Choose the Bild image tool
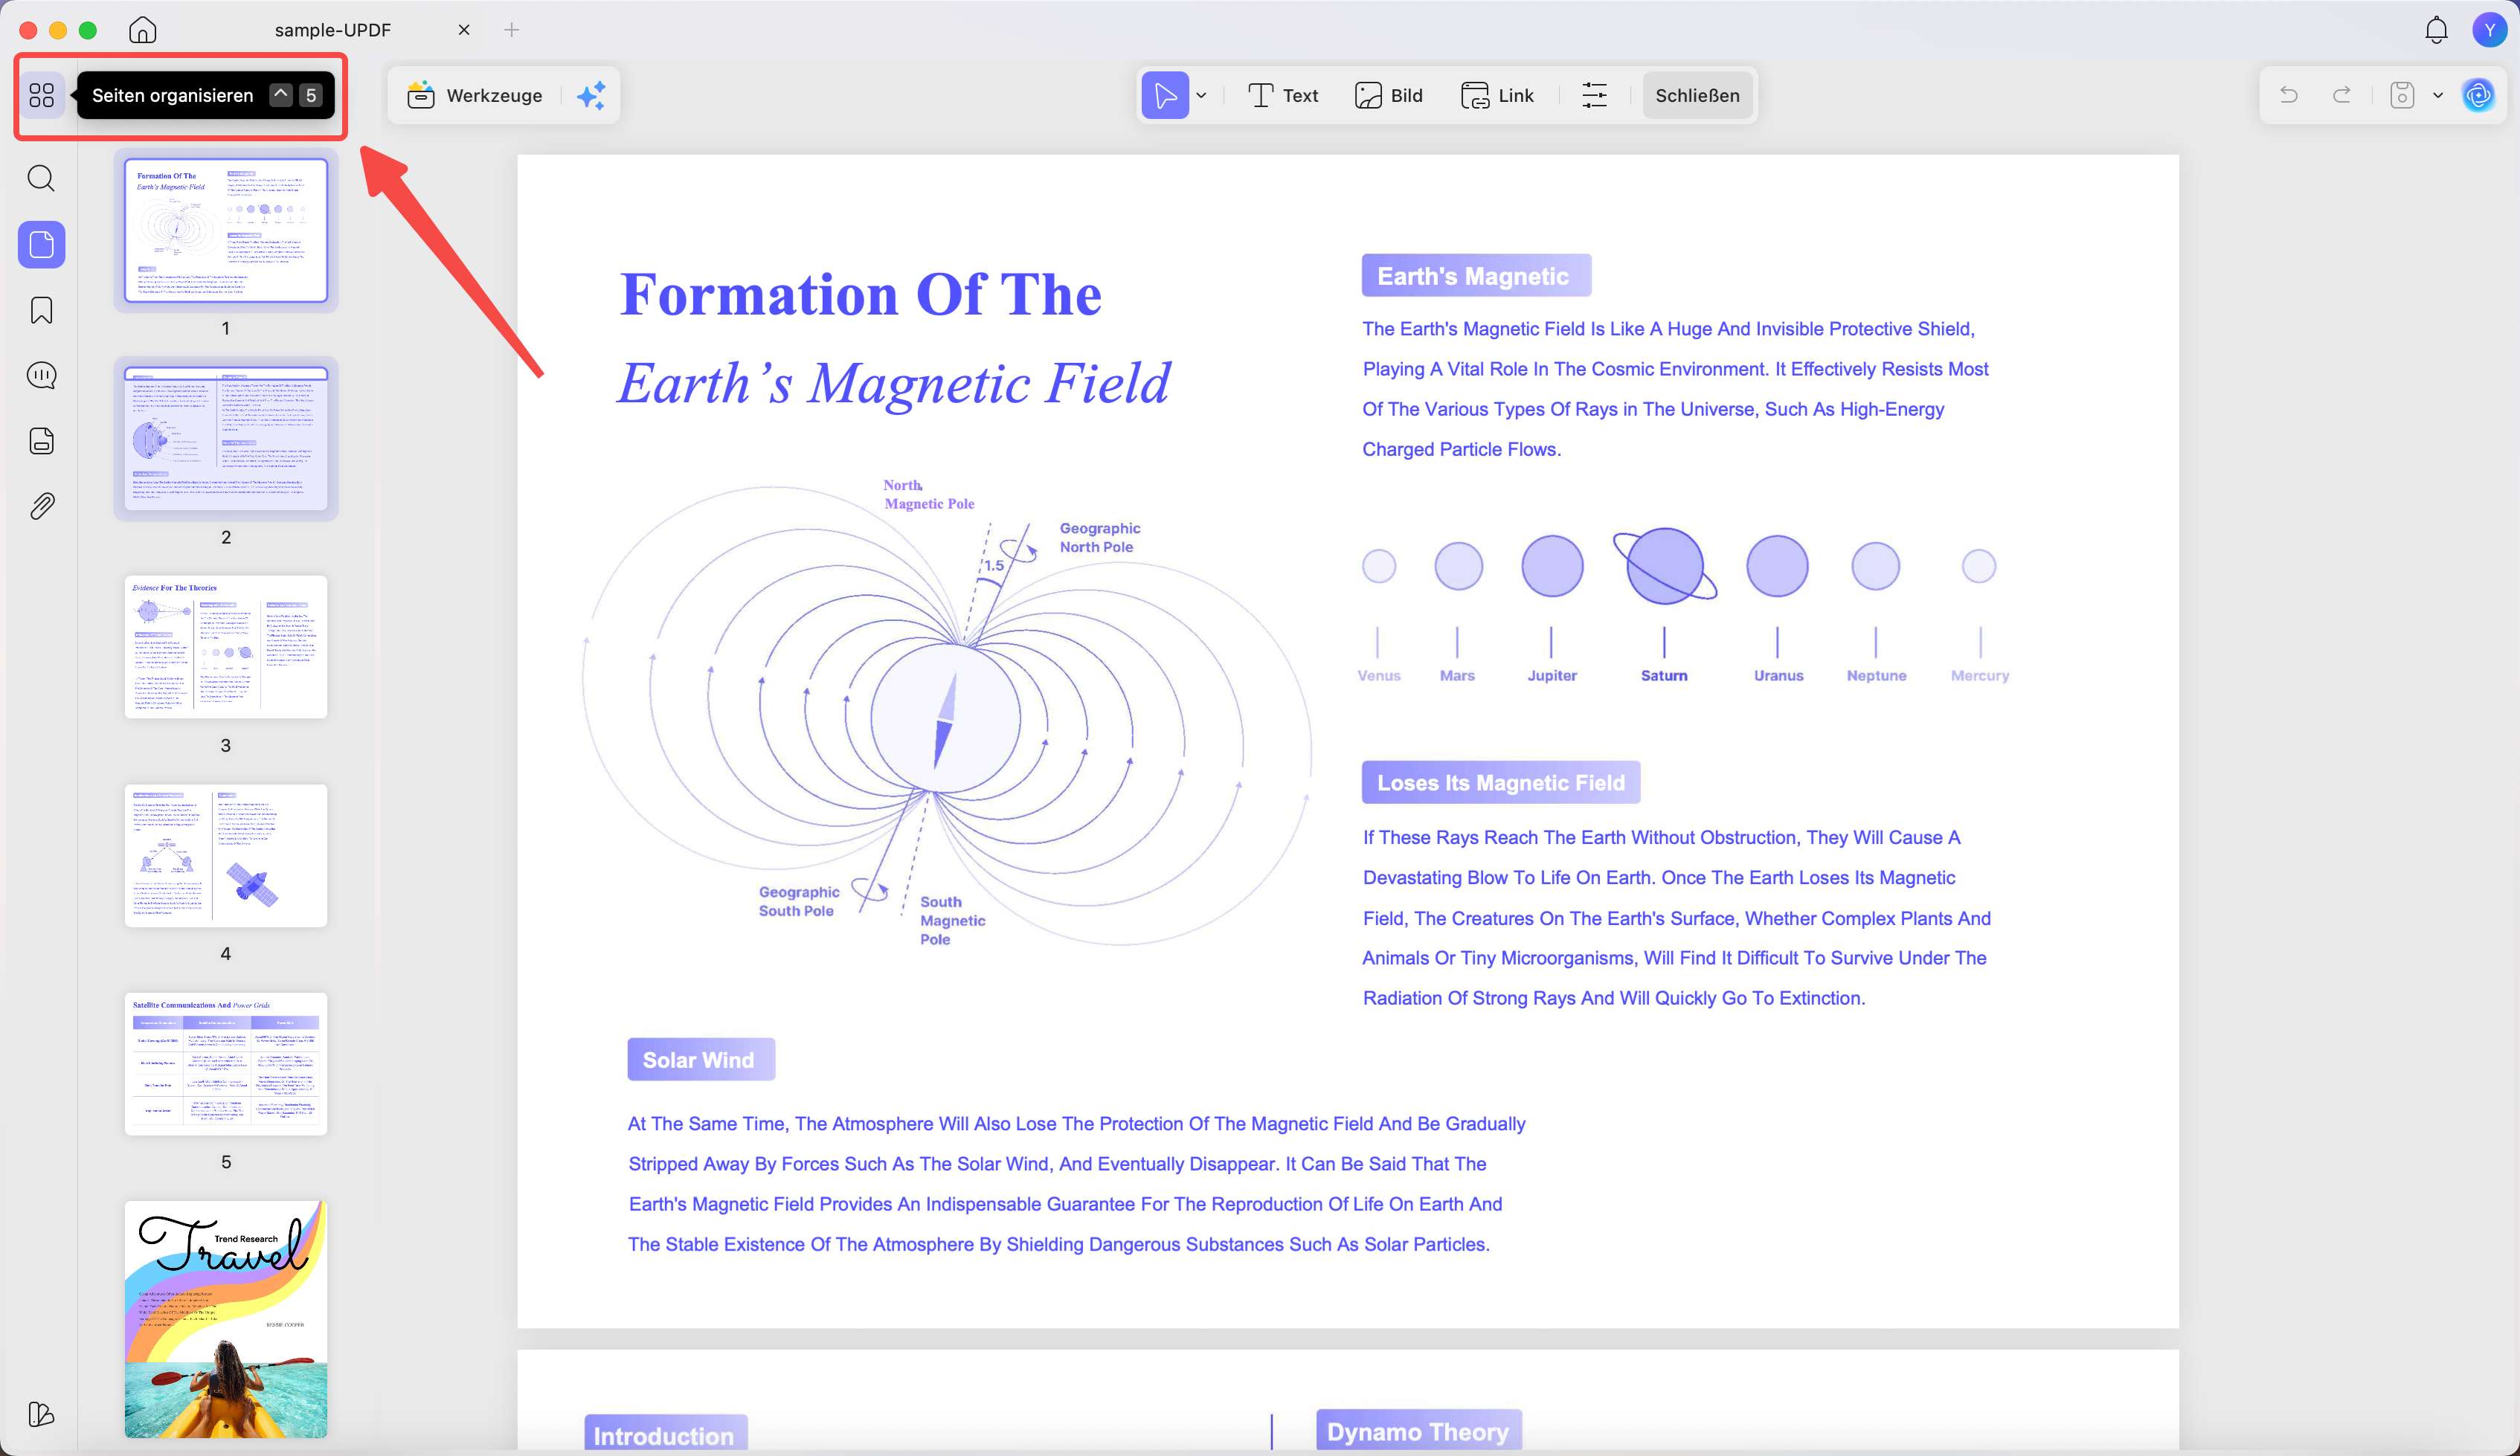Image resolution: width=2520 pixels, height=1456 pixels. click(1388, 95)
